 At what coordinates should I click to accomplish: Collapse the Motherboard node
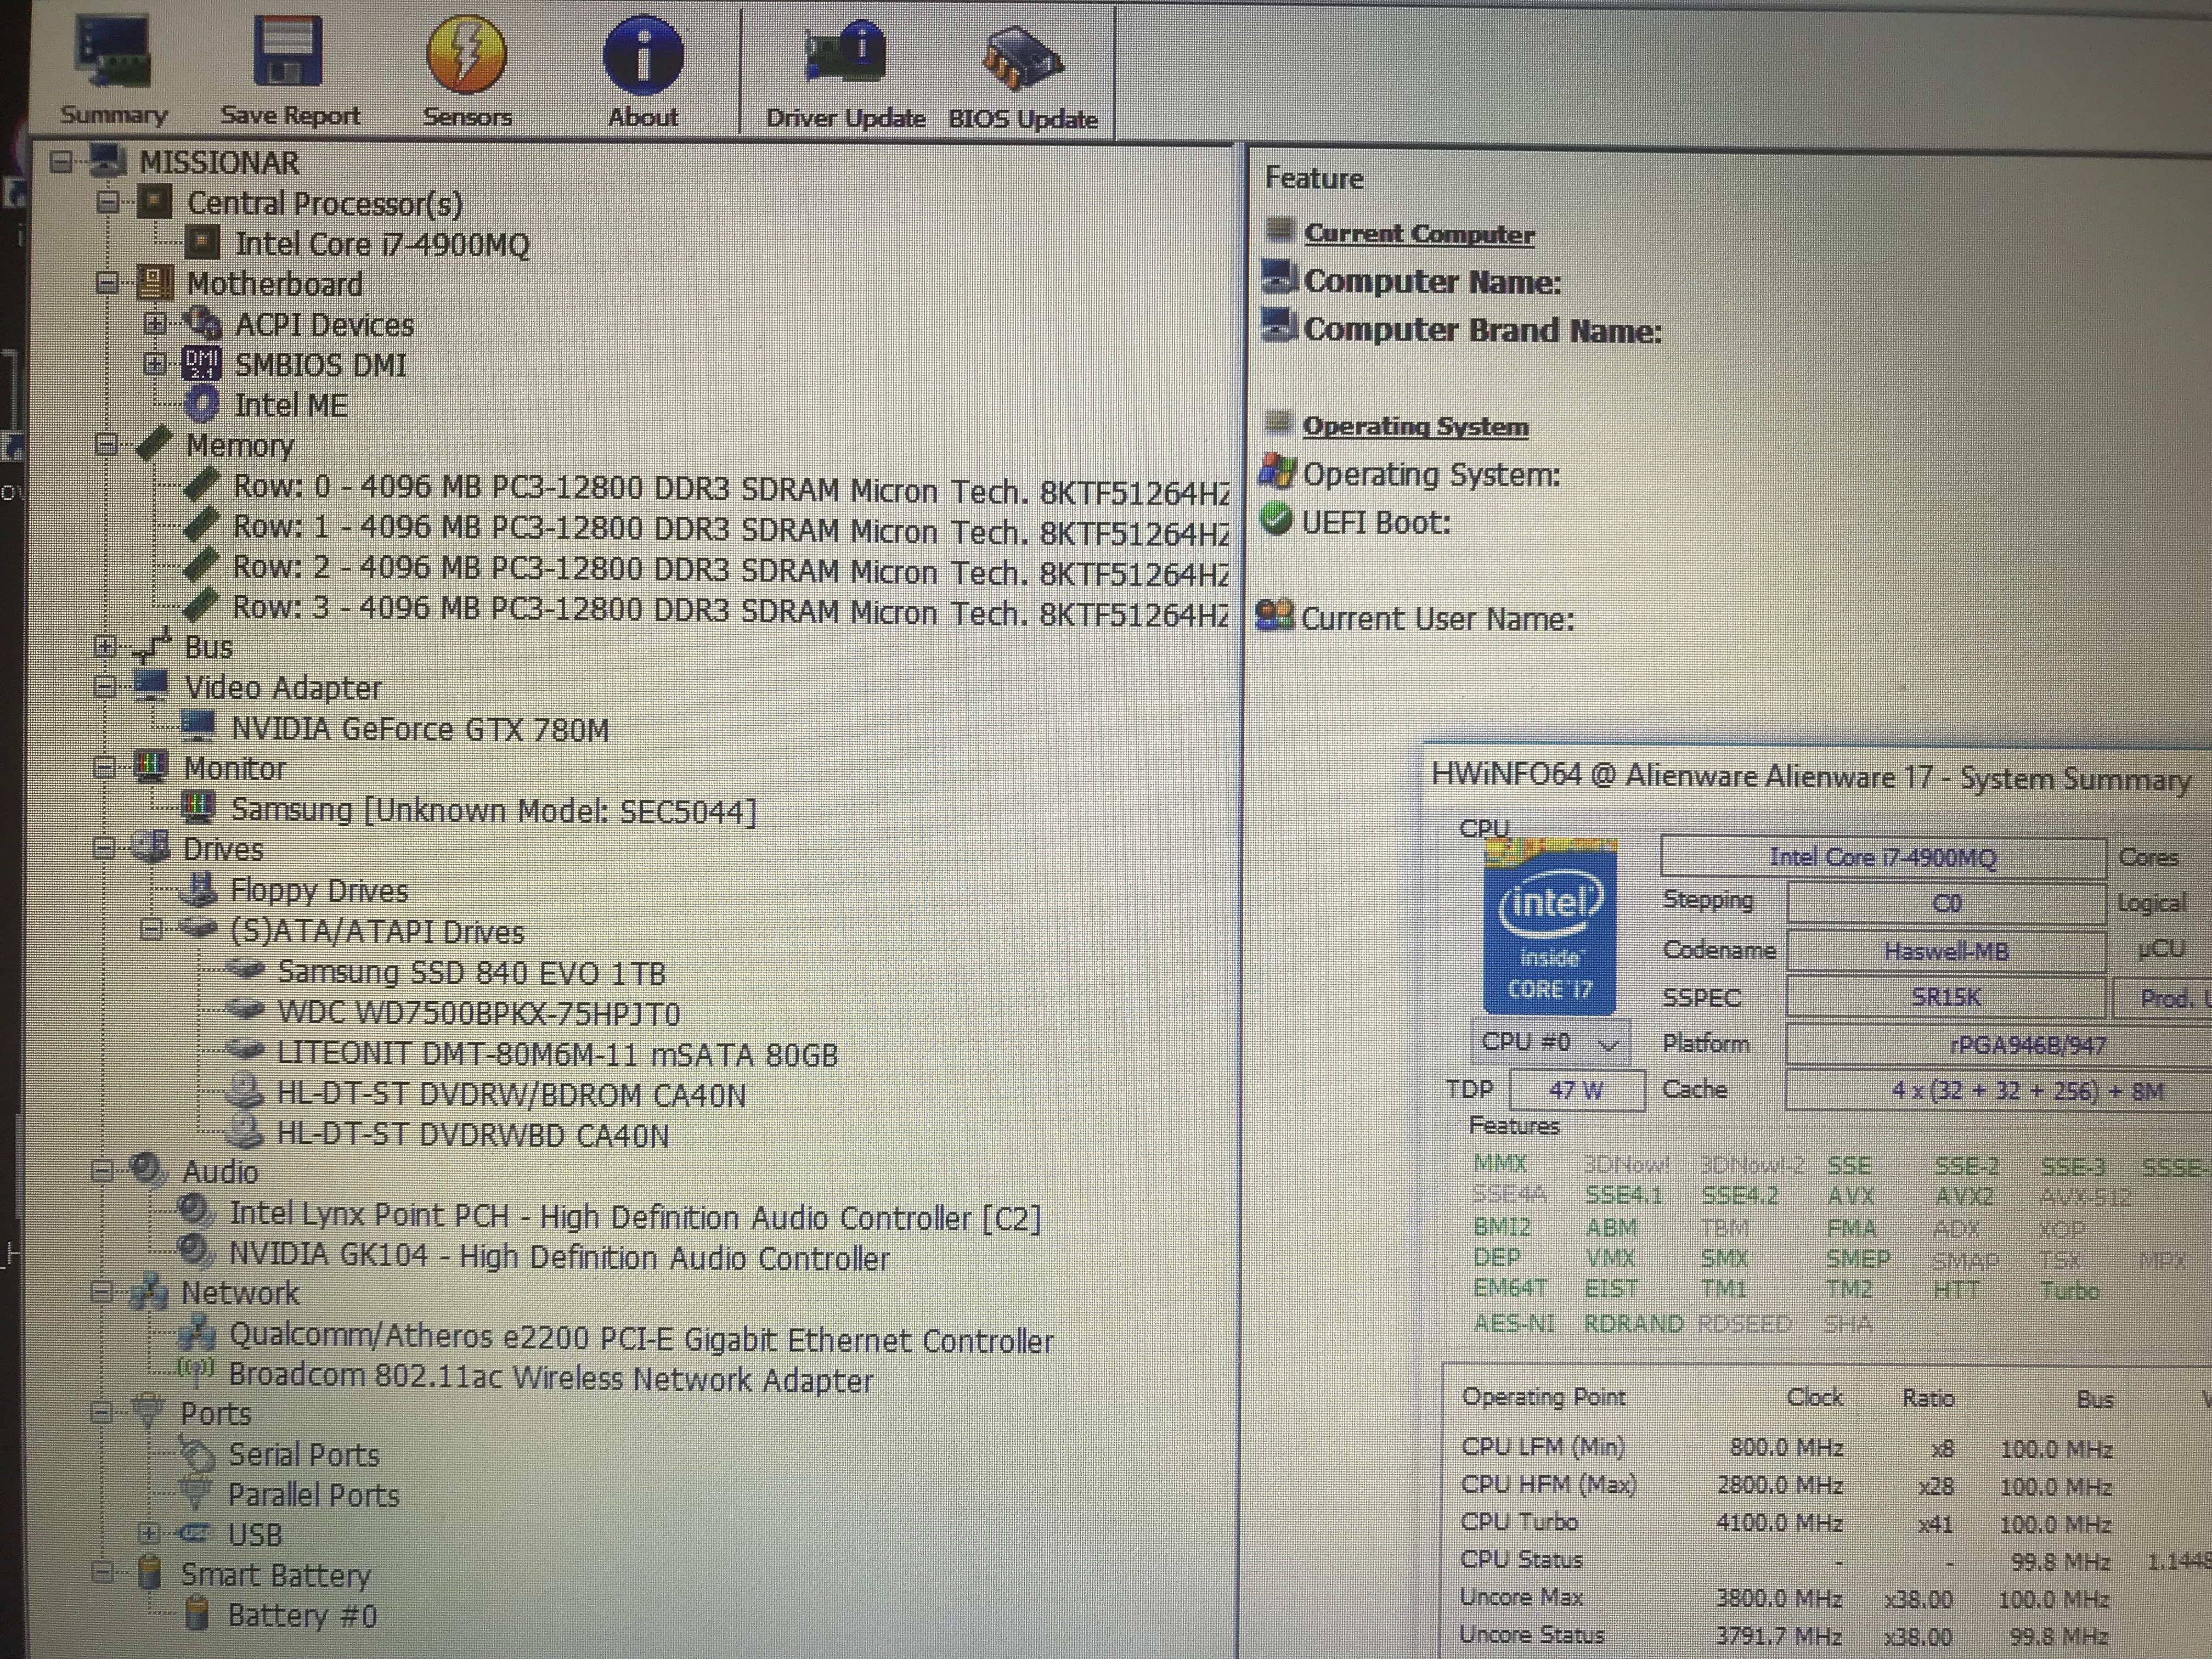pos(108,283)
